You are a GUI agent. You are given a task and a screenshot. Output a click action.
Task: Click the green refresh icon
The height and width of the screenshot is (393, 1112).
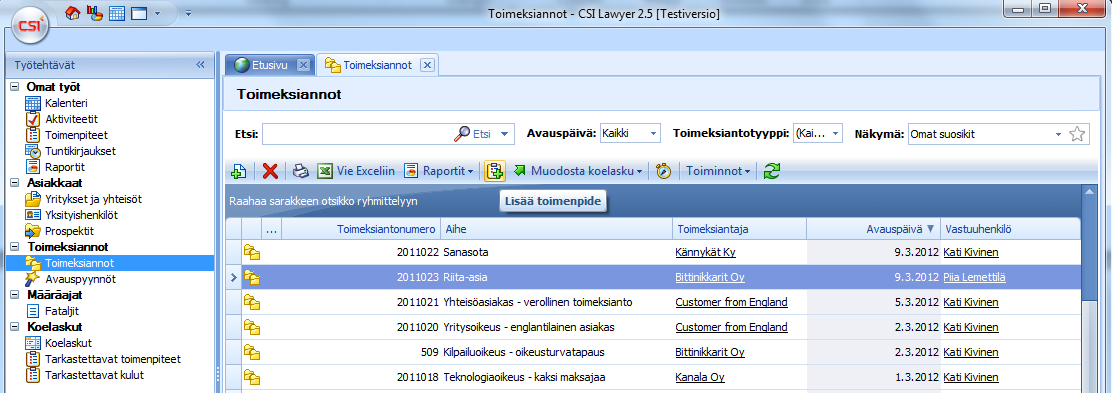coord(772,171)
